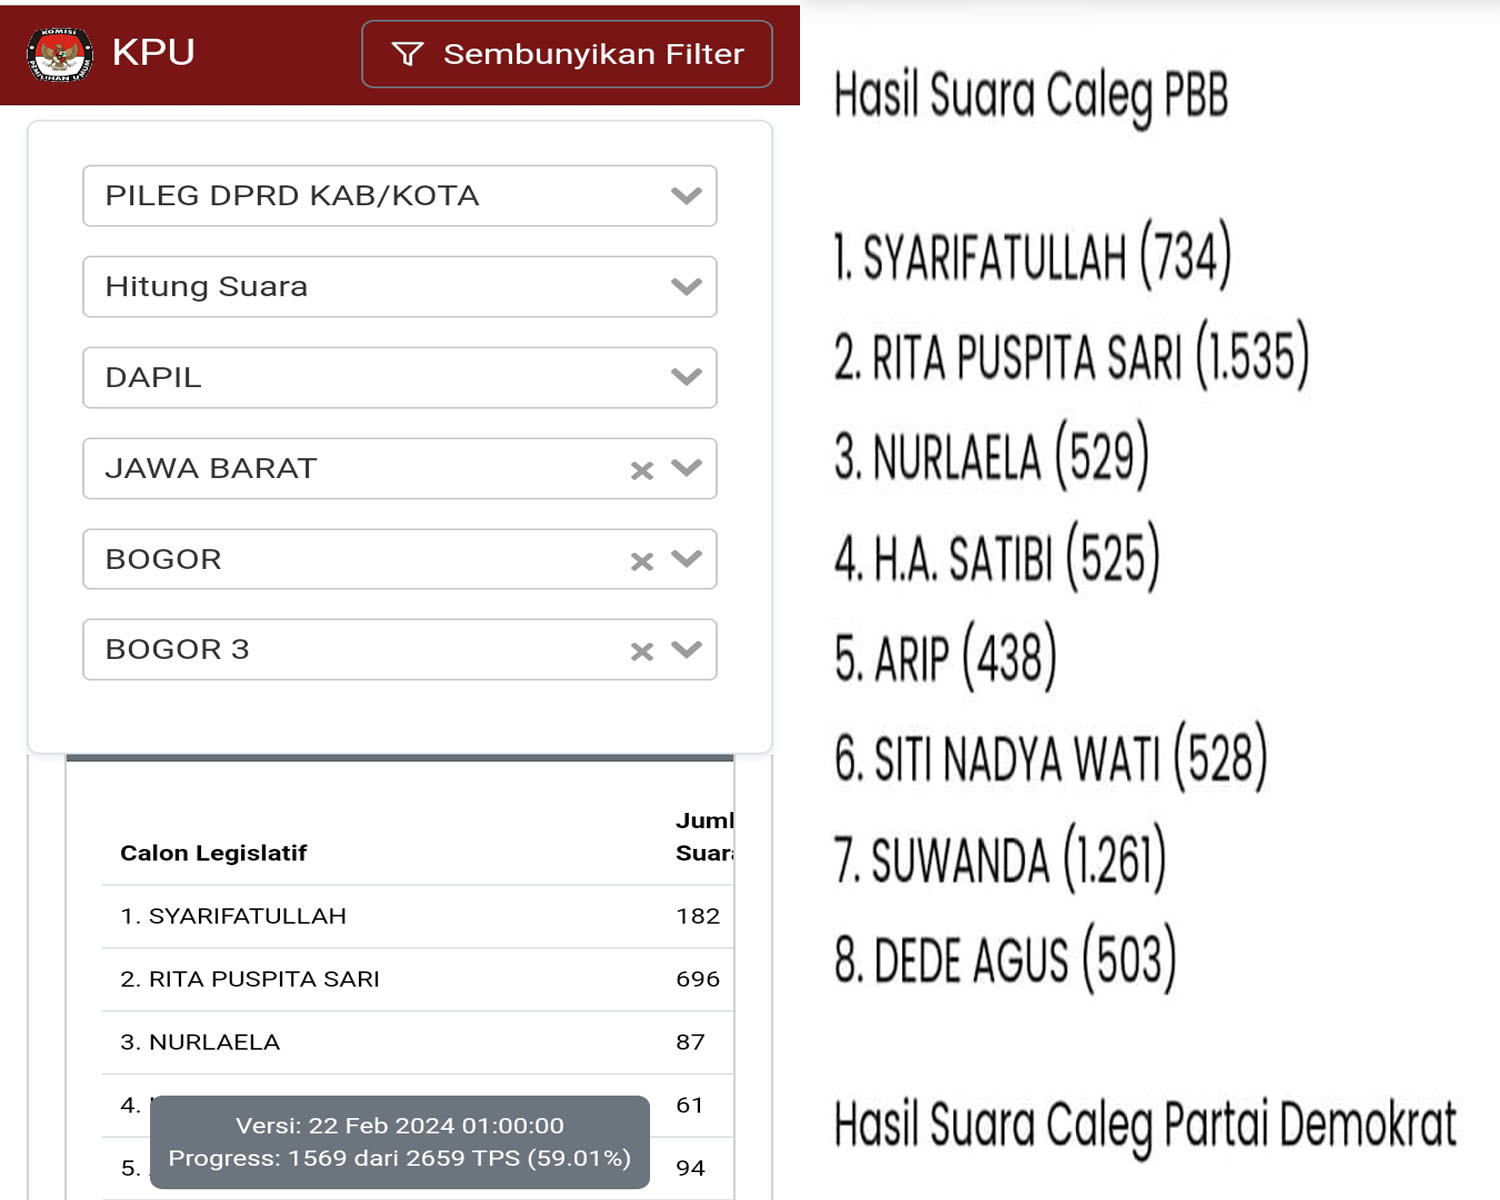1500x1200 pixels.
Task: Clear the BOGOR regency selection
Action: 642,561
